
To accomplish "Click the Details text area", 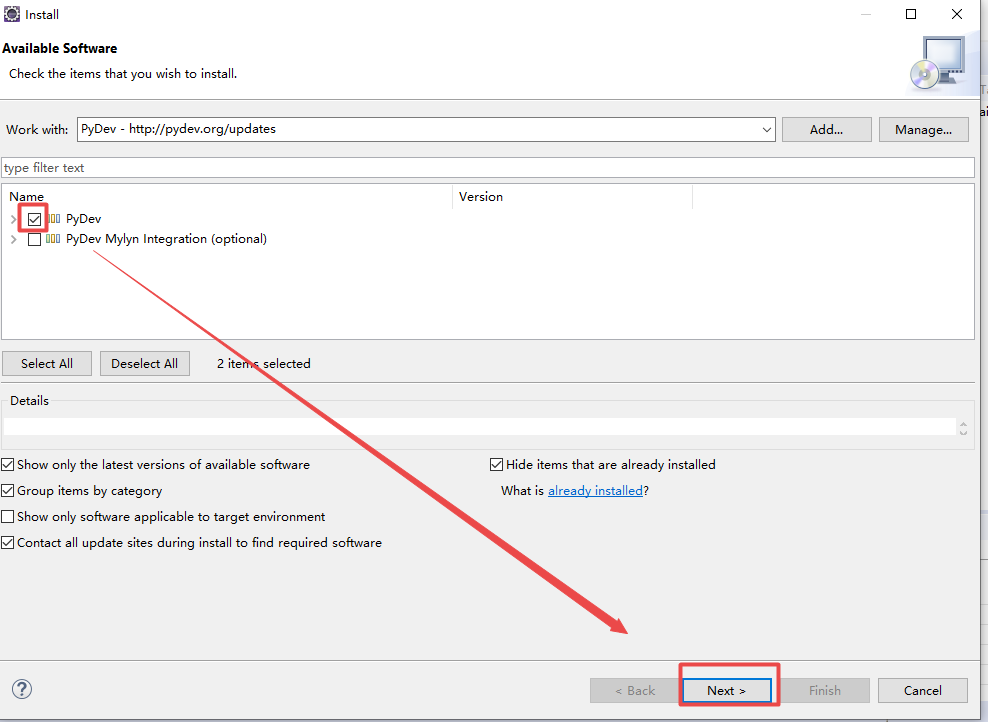I will [x=480, y=427].
